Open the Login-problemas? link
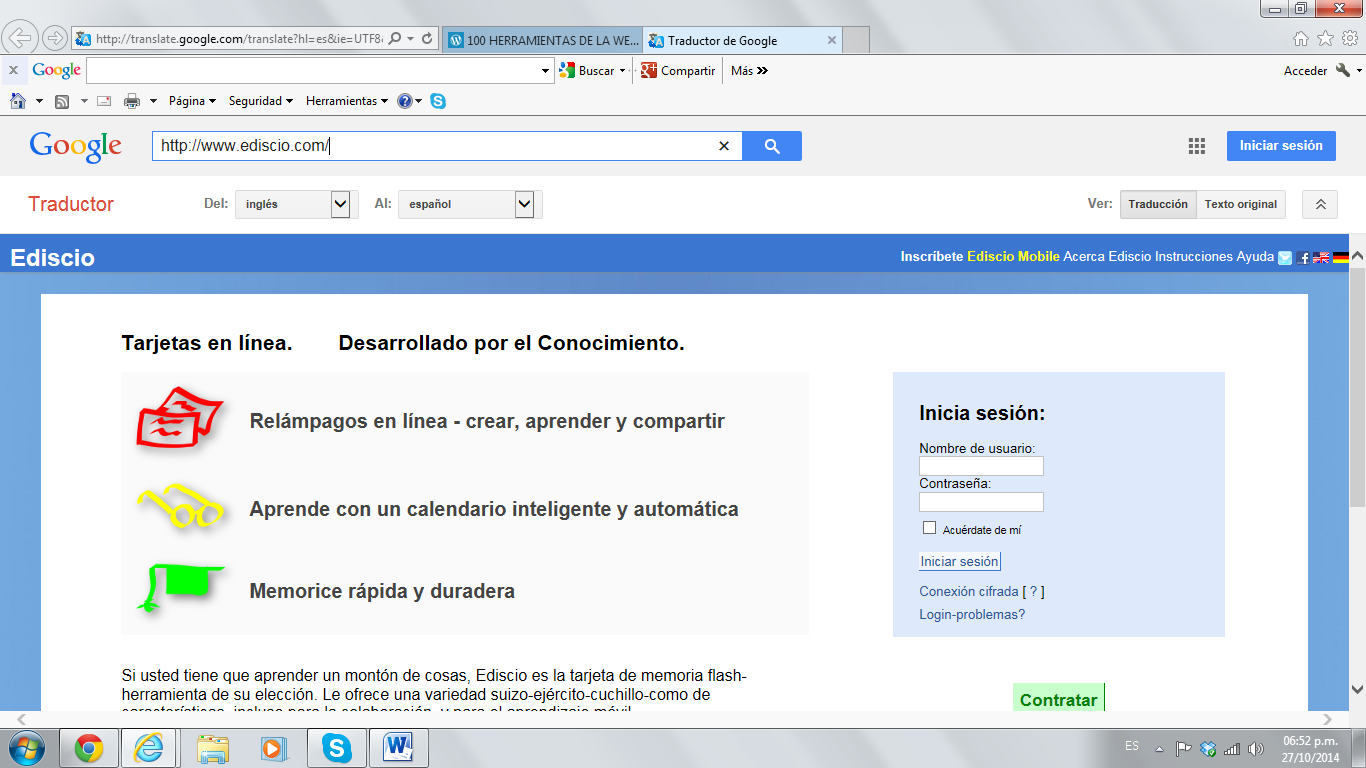Viewport: 1366px width, 768px height. (x=971, y=615)
